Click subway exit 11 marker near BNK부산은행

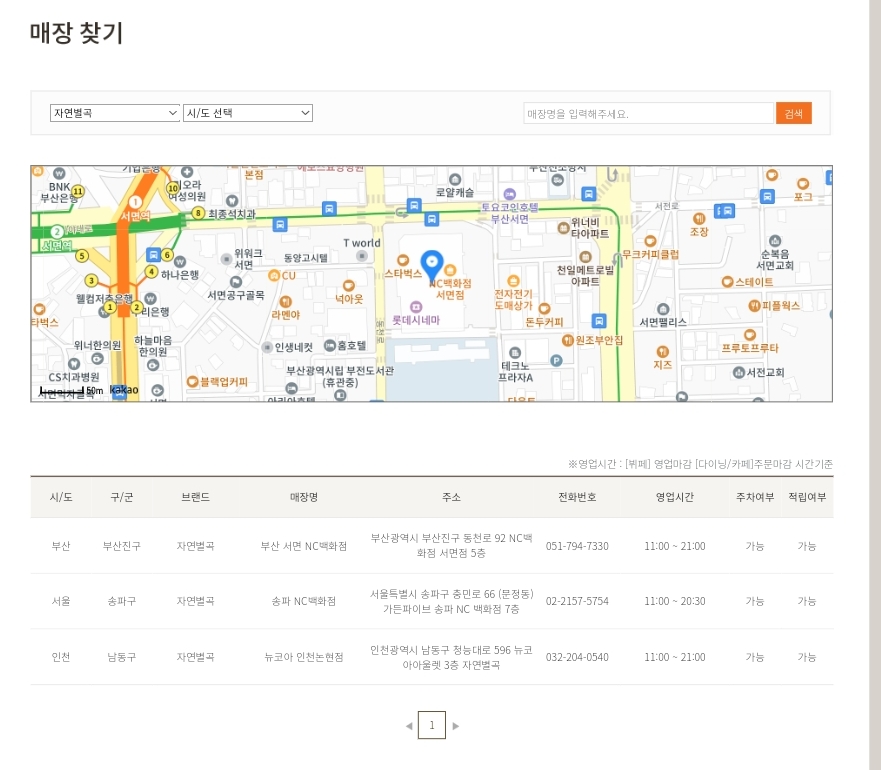pos(78,191)
